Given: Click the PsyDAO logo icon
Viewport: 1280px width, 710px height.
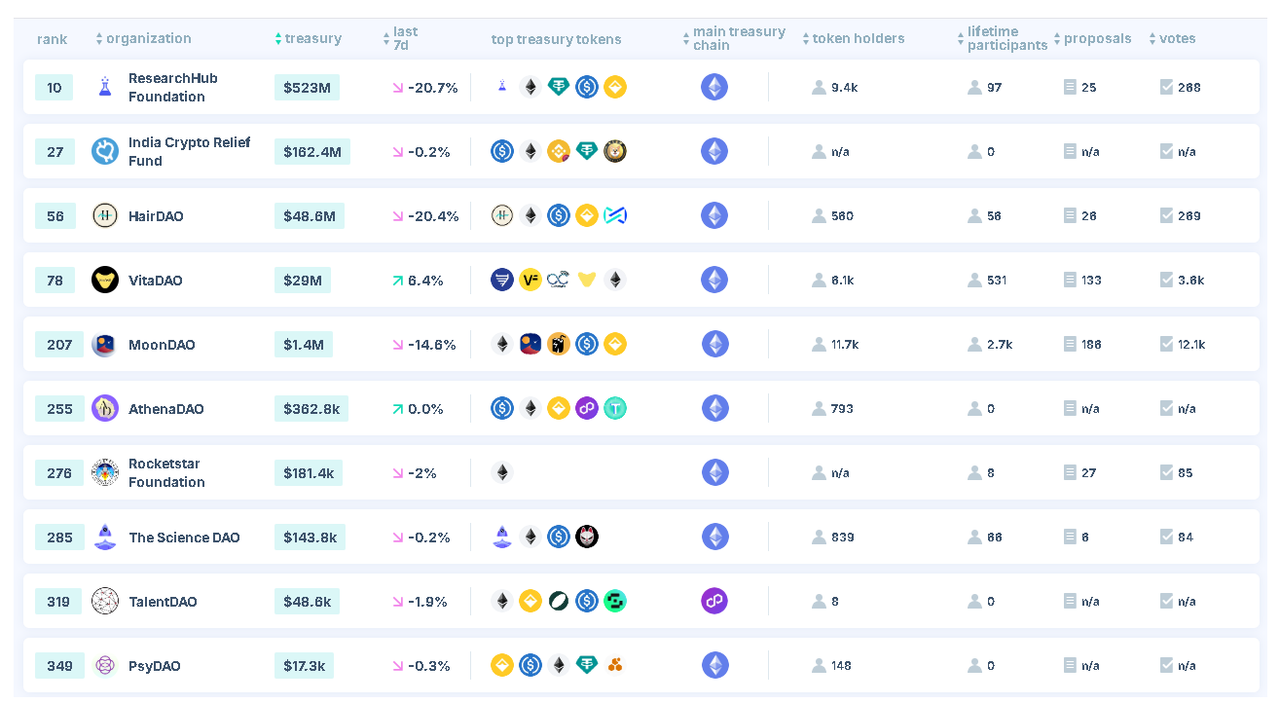Looking at the screenshot, I should [105, 665].
